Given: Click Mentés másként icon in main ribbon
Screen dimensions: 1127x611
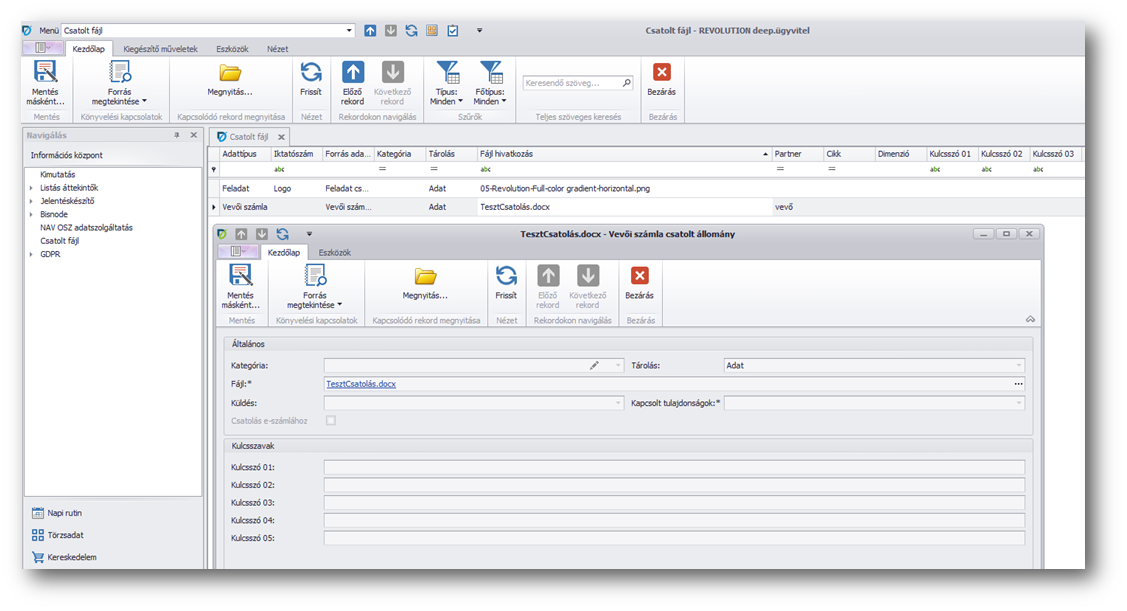Looking at the screenshot, I should point(45,73).
